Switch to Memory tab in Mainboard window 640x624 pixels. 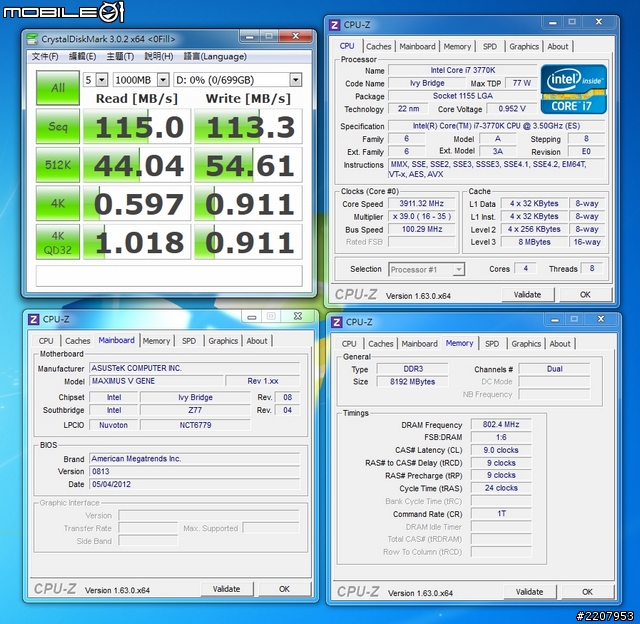(x=156, y=341)
